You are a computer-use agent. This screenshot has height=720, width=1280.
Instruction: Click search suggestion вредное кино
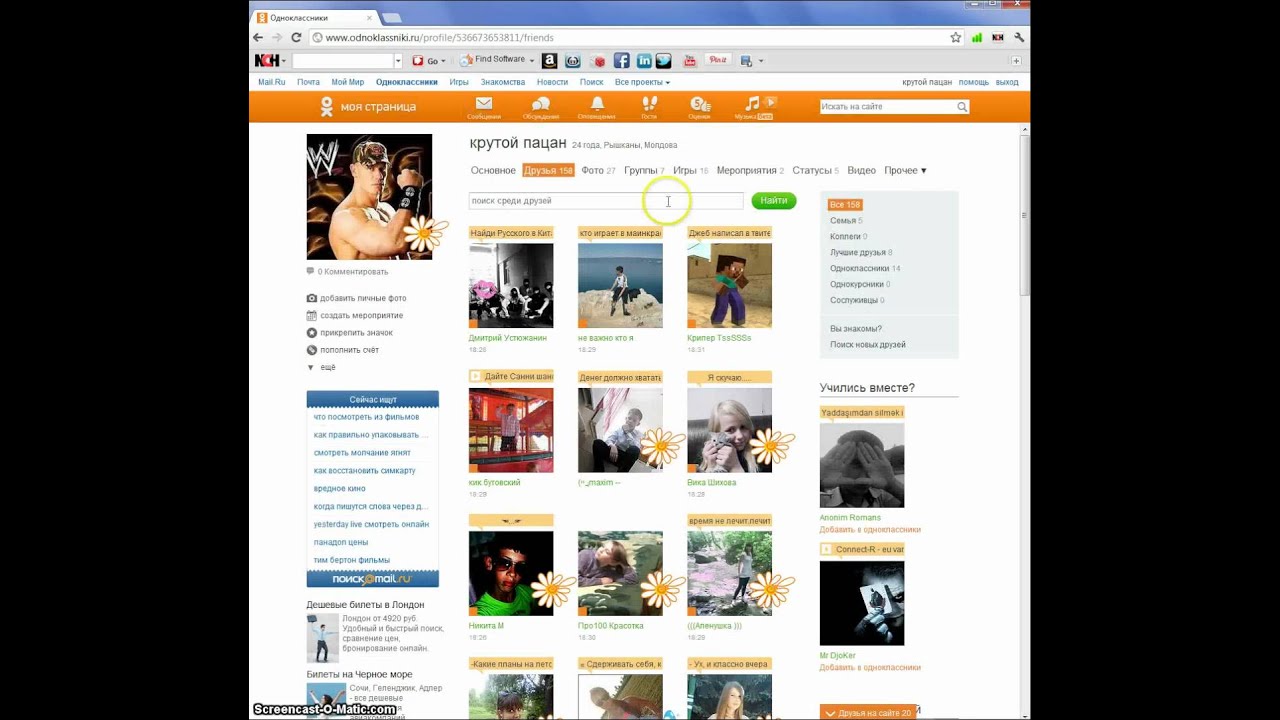pyautogui.click(x=340, y=489)
